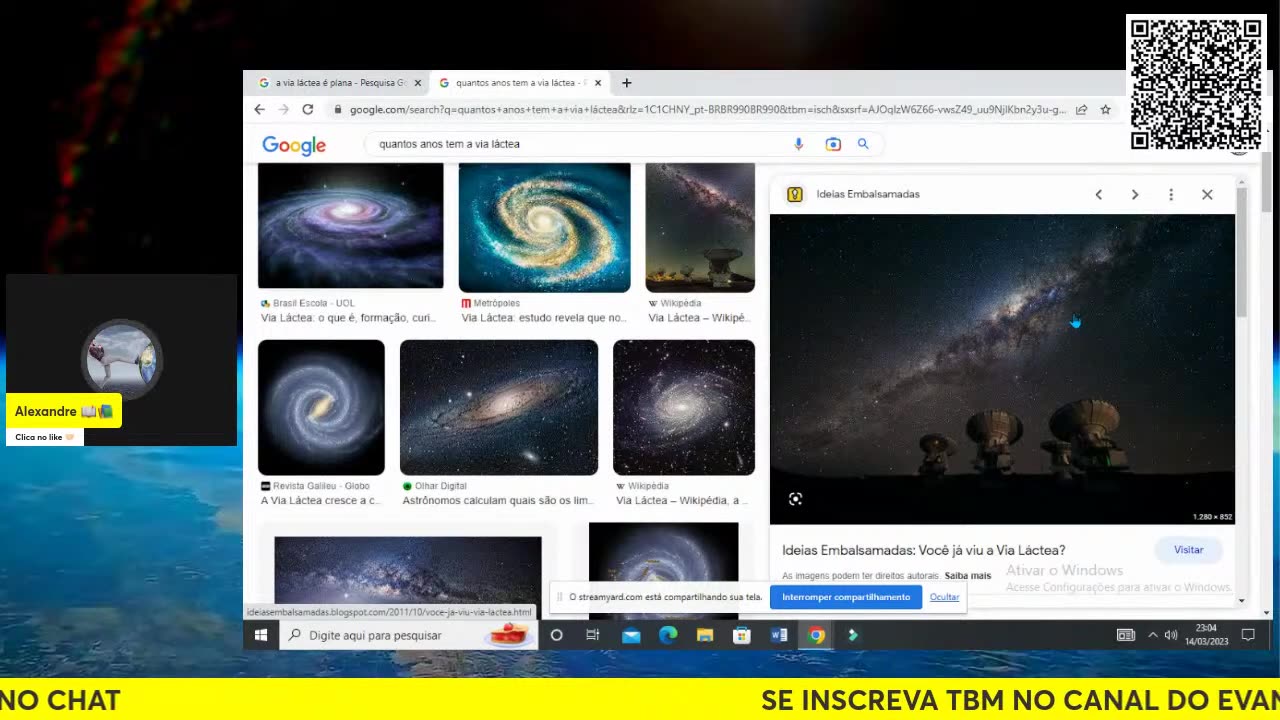Start voice search with microphone icon
Image resolution: width=1280 pixels, height=720 pixels.
[x=798, y=144]
